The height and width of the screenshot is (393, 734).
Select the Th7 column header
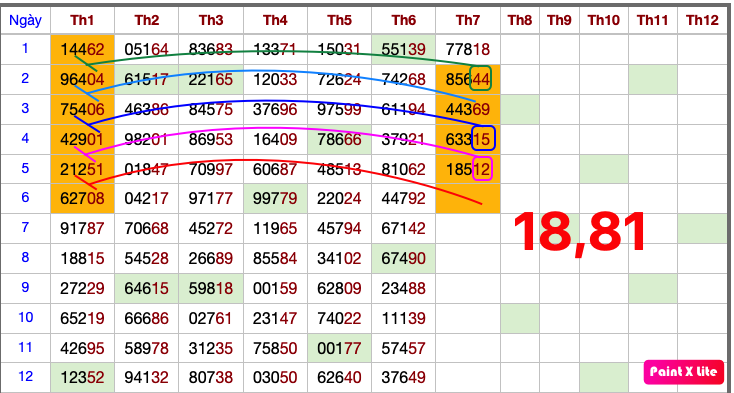(x=468, y=20)
